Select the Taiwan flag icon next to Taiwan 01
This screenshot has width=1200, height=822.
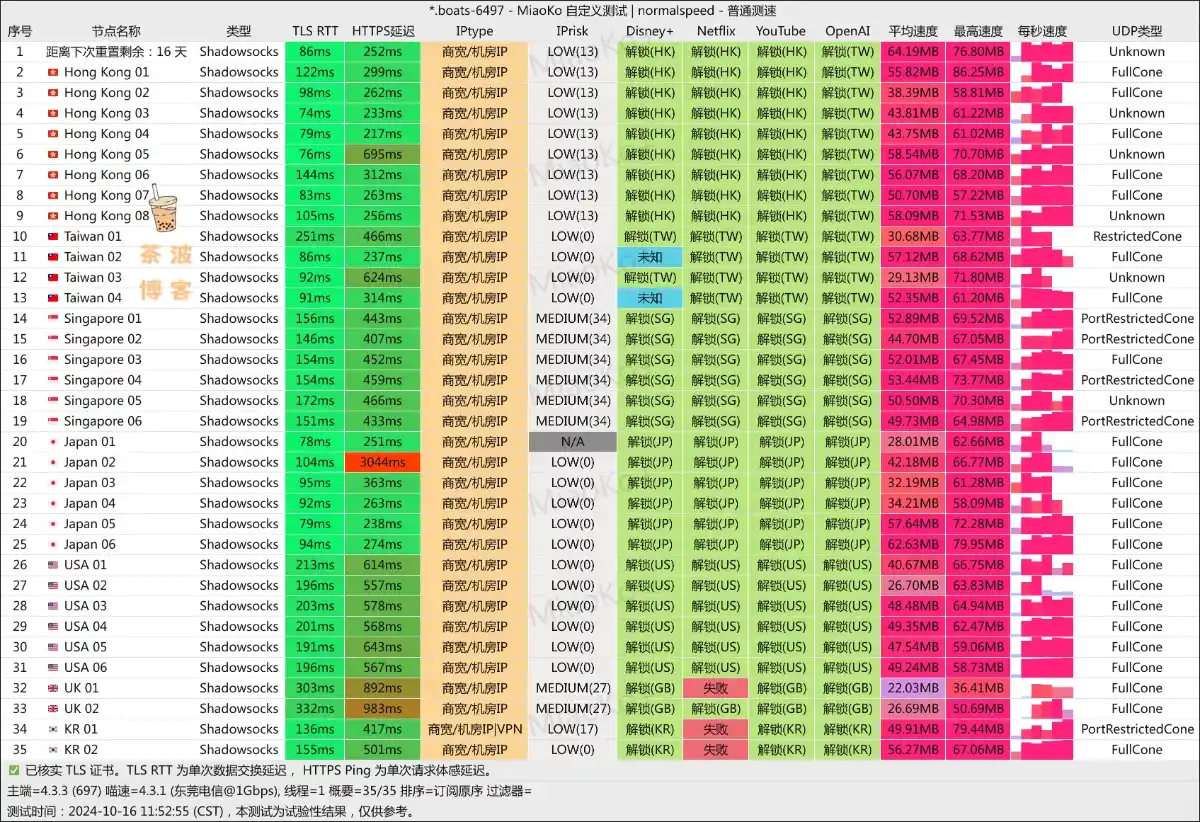55,236
